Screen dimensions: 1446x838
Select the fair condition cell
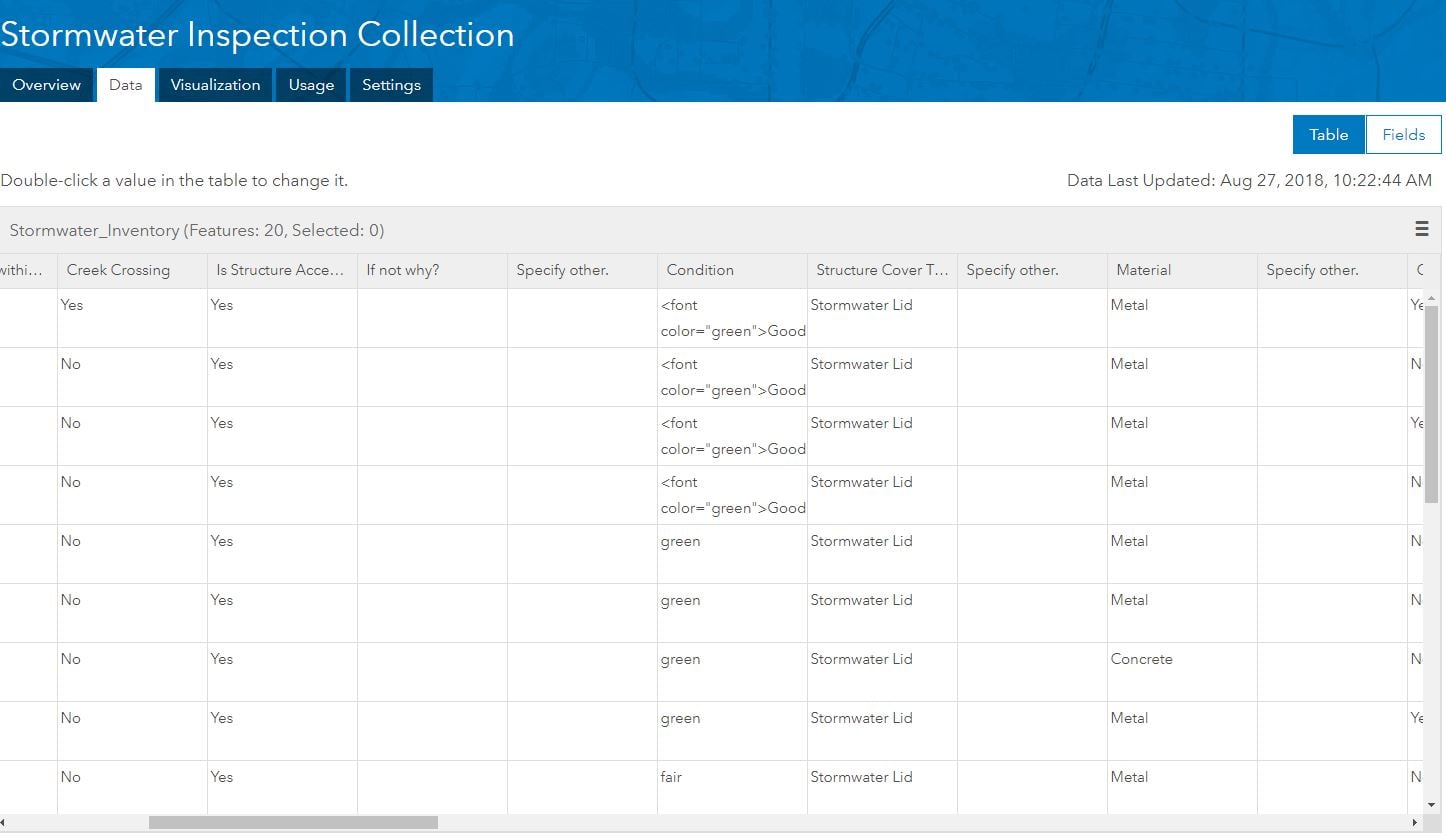[732, 787]
